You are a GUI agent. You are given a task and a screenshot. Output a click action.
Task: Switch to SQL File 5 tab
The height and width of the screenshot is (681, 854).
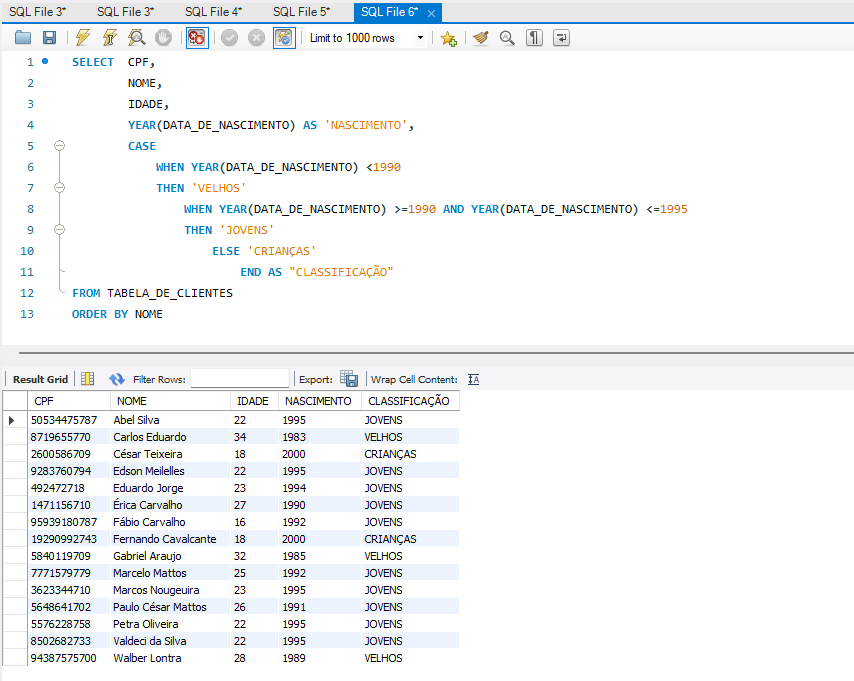coord(302,11)
